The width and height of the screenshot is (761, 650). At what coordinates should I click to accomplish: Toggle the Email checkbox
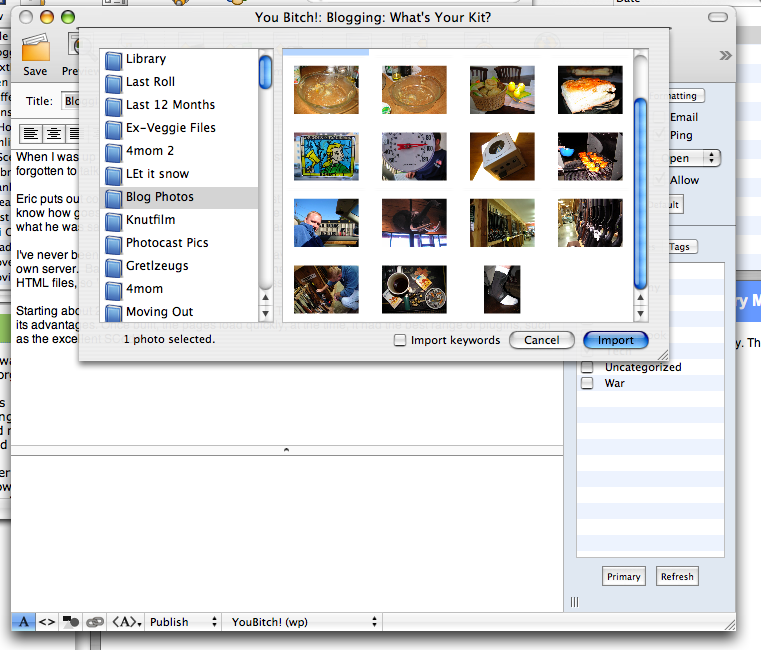pos(660,117)
